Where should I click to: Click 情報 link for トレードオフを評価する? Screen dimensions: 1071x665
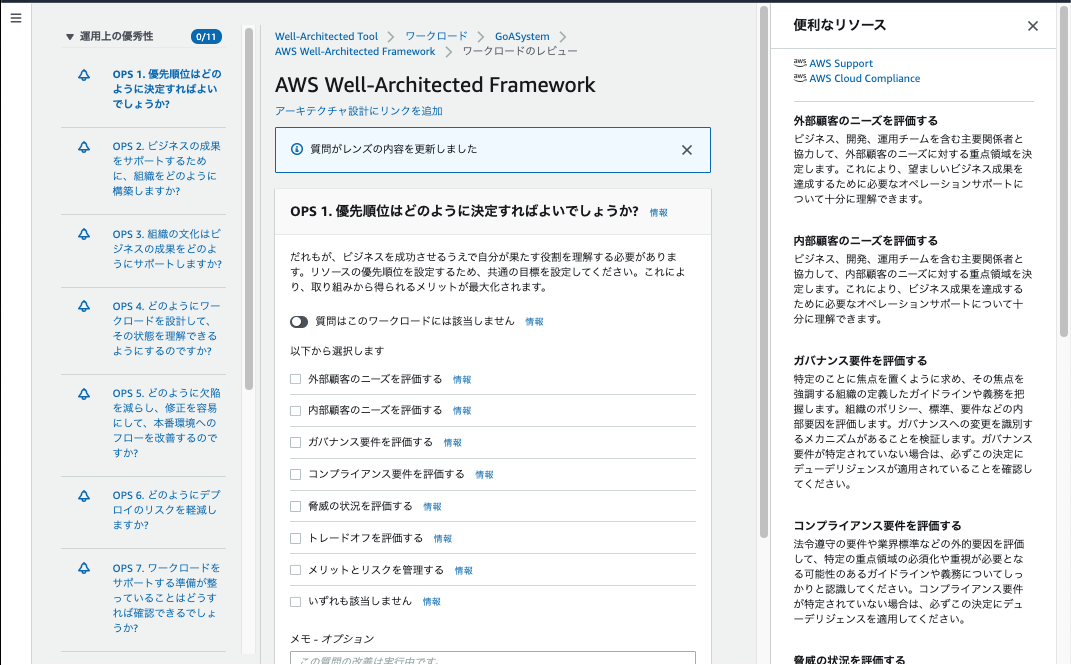tap(442, 539)
